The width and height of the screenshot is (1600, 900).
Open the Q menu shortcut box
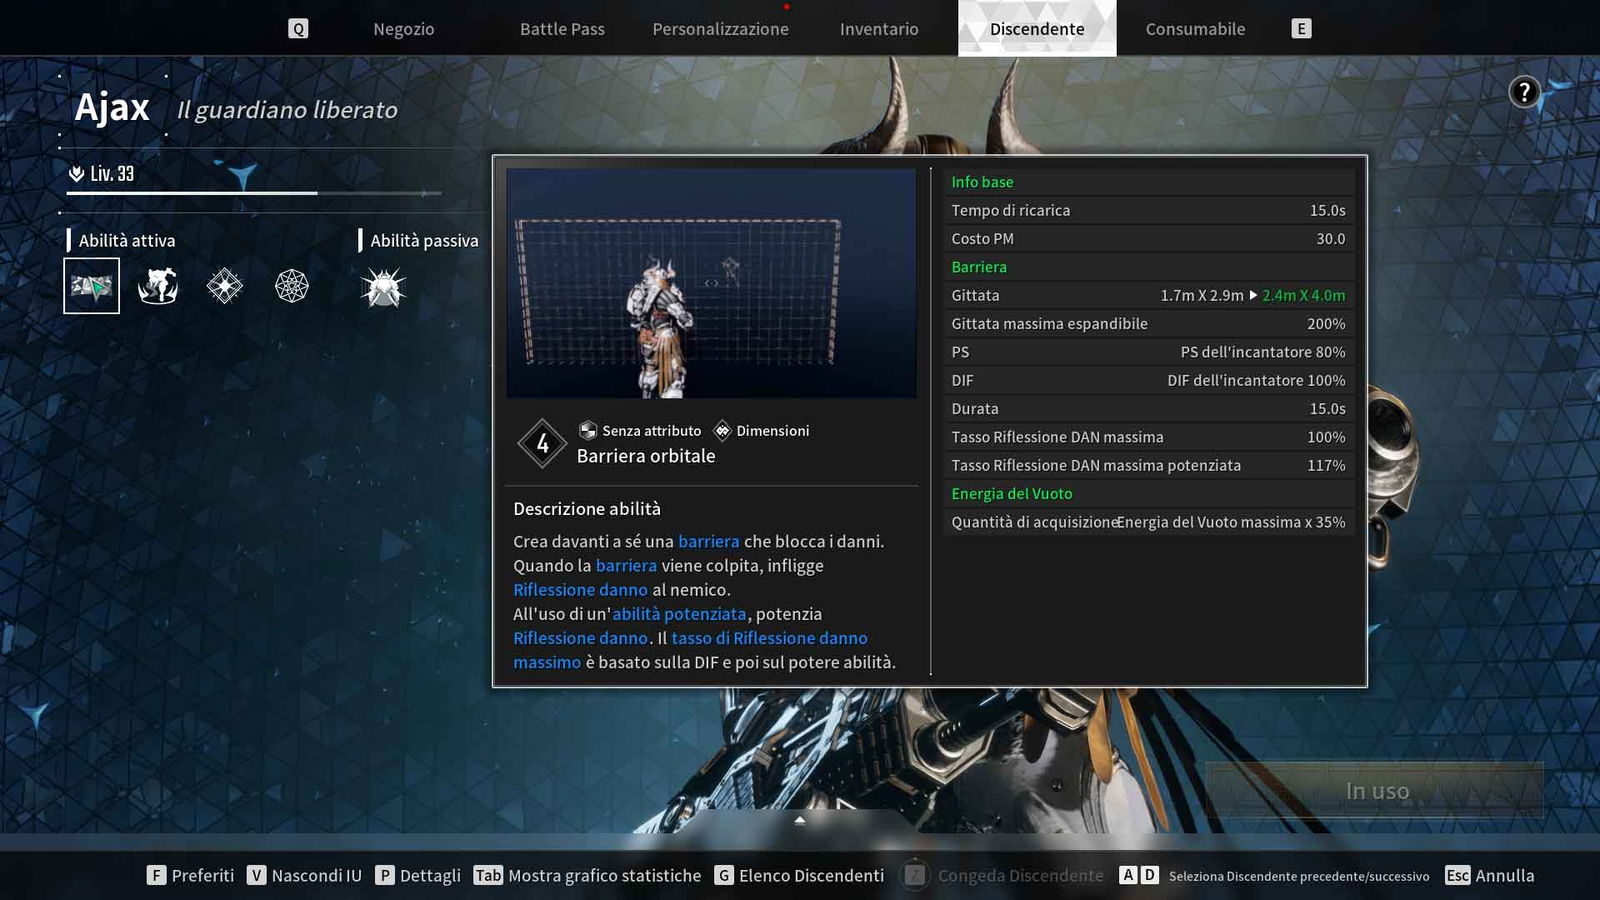coord(296,28)
